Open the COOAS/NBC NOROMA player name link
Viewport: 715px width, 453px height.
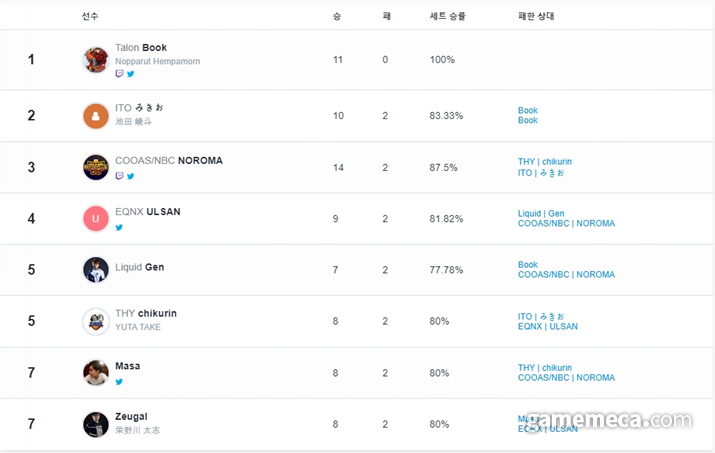click(169, 160)
